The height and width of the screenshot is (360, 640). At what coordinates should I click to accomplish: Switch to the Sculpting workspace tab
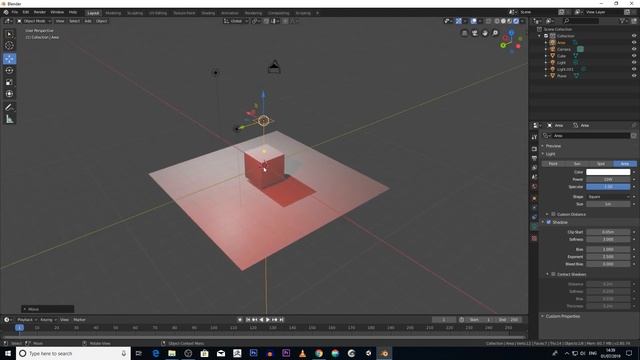point(135,13)
